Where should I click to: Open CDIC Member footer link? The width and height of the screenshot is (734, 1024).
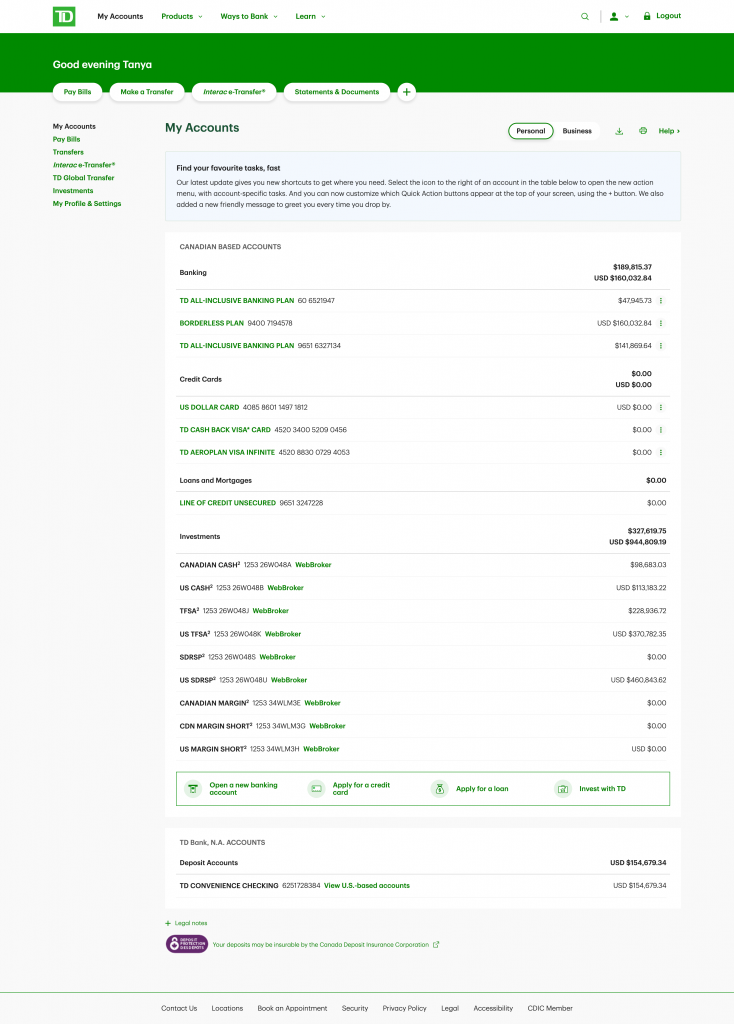550,1008
